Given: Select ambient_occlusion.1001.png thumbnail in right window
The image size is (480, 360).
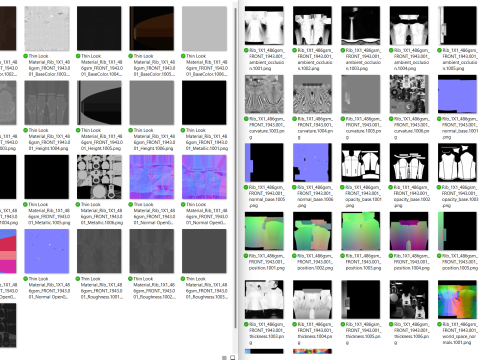Looking at the screenshot, I should pyautogui.click(x=264, y=25).
